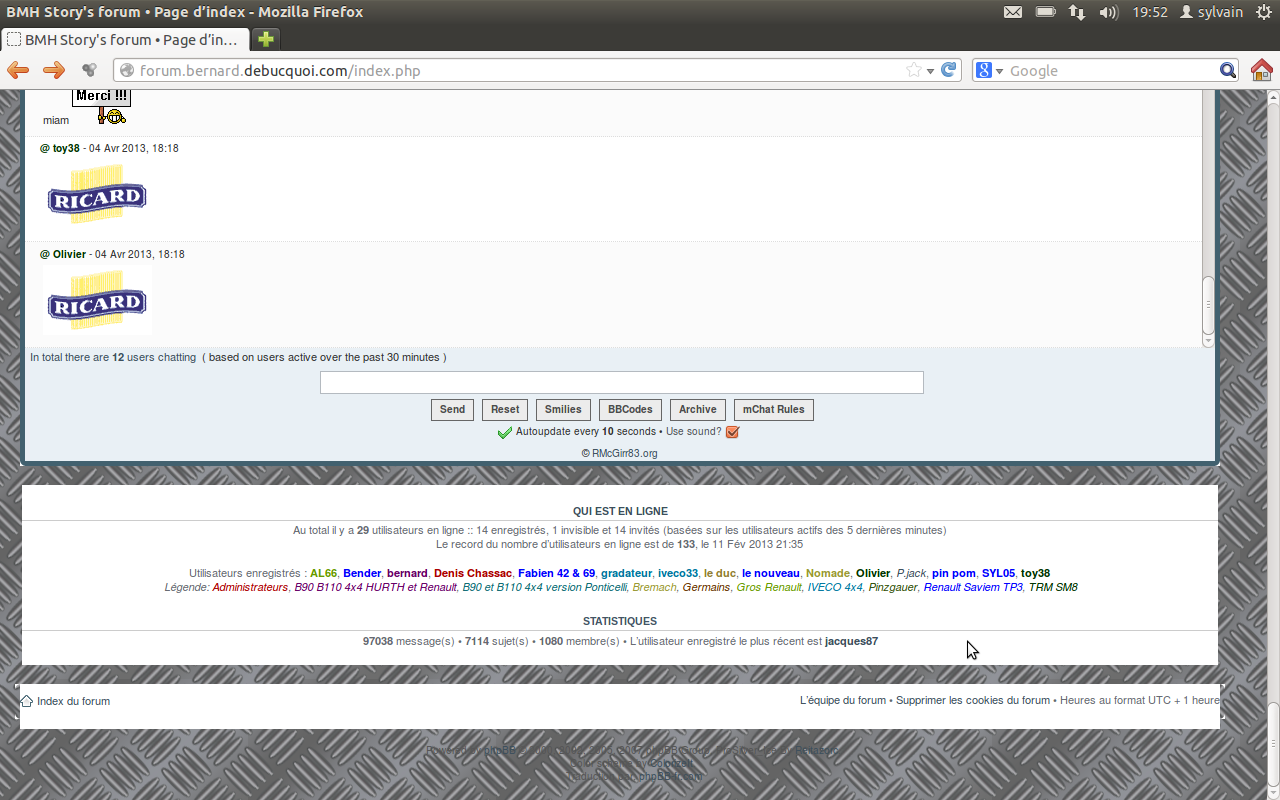Expand the URL history dropdown arrow
The height and width of the screenshot is (800, 1280).
(930, 71)
